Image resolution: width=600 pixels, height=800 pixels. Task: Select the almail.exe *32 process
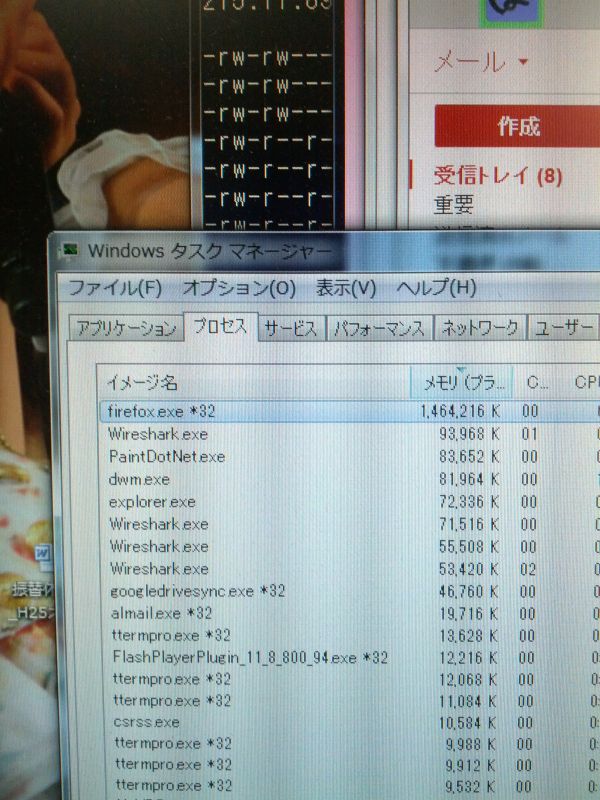(x=349, y=613)
